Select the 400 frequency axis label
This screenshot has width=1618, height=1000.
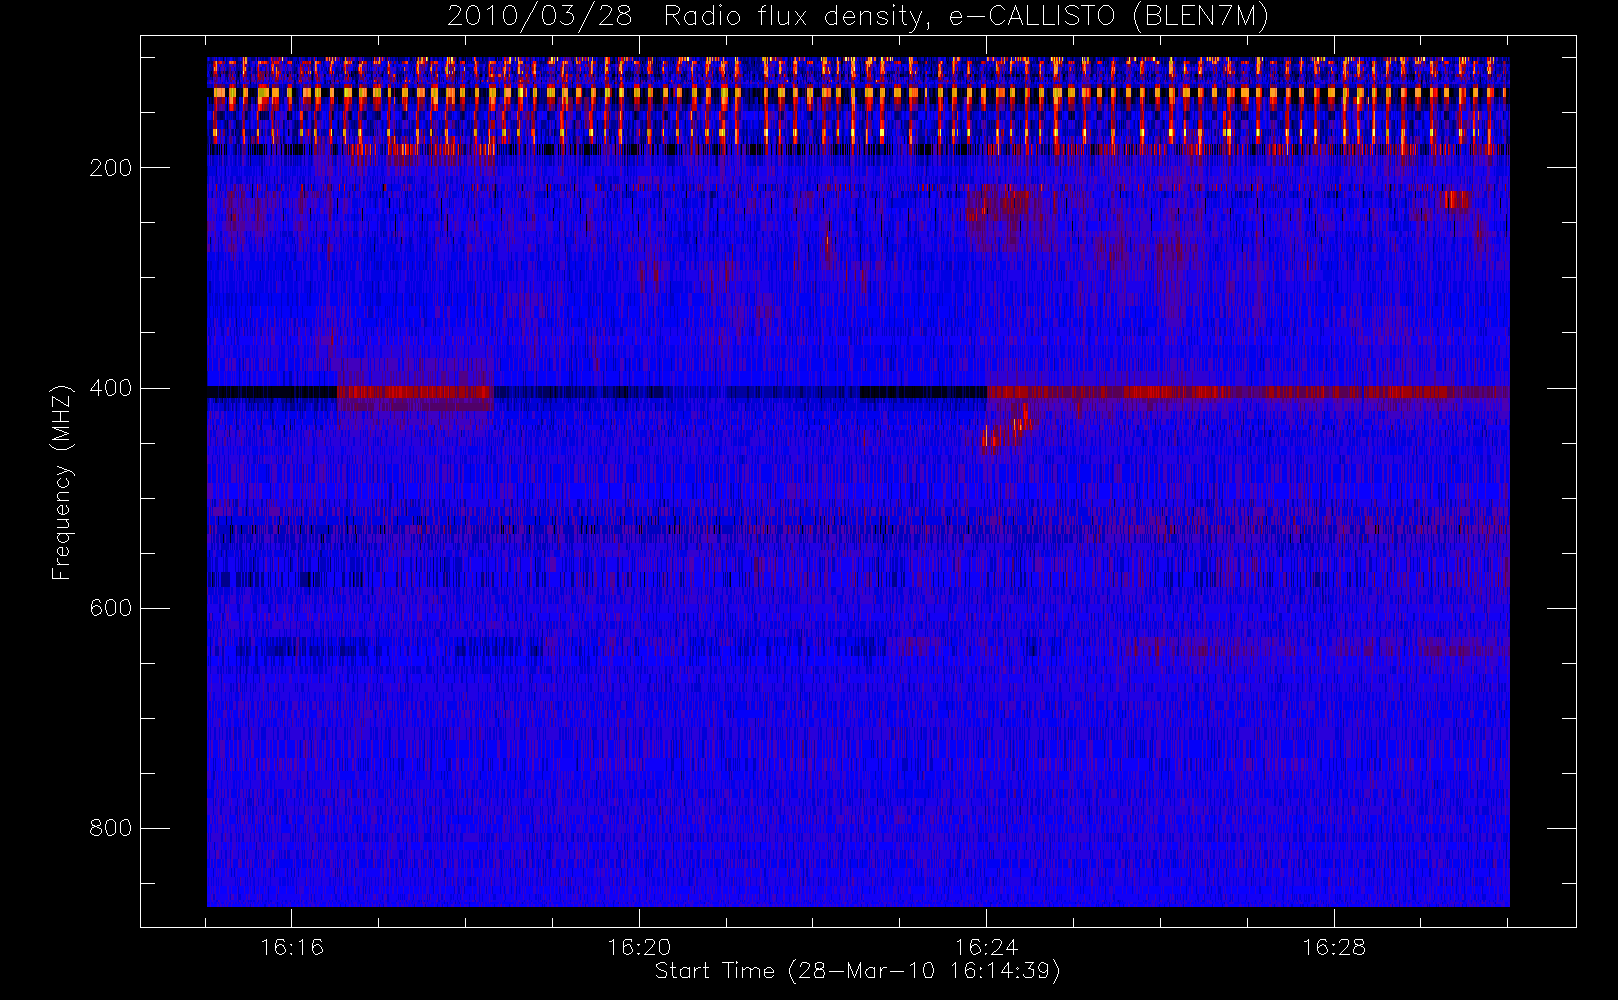point(110,388)
